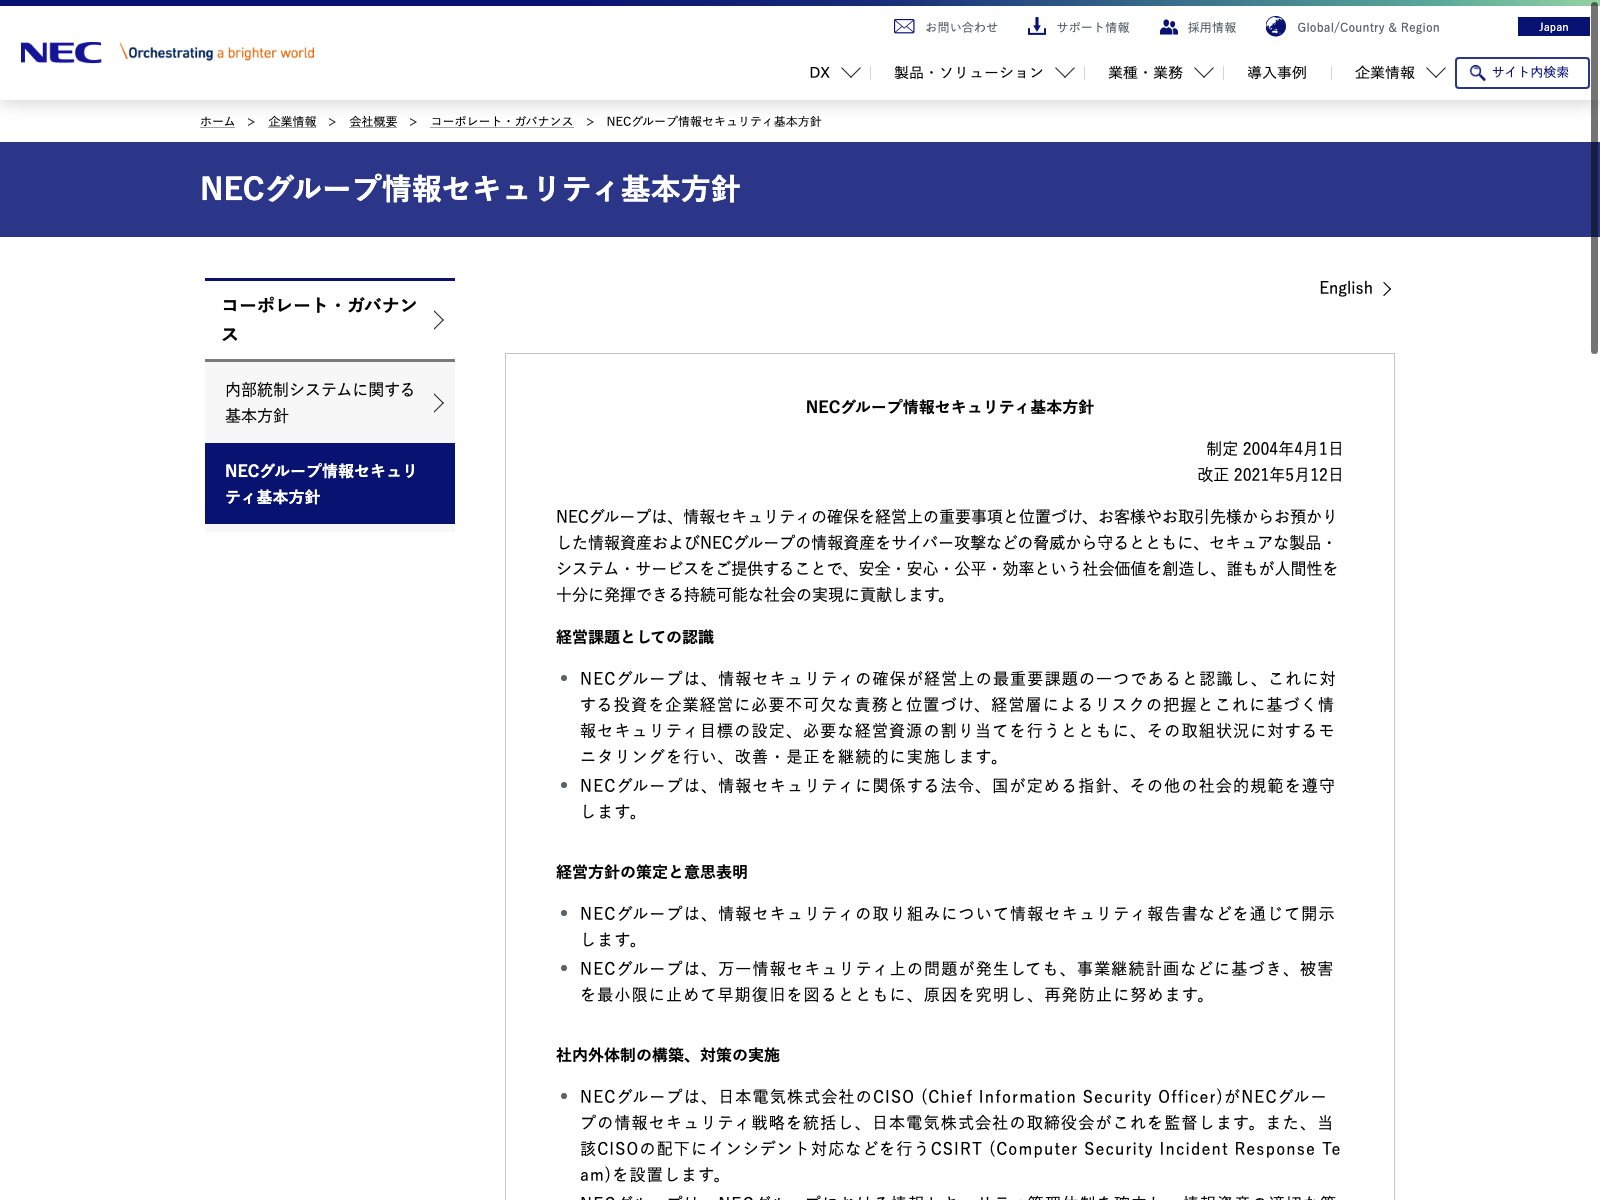Click the support download icon
The image size is (1600, 1200).
coord(1037,27)
